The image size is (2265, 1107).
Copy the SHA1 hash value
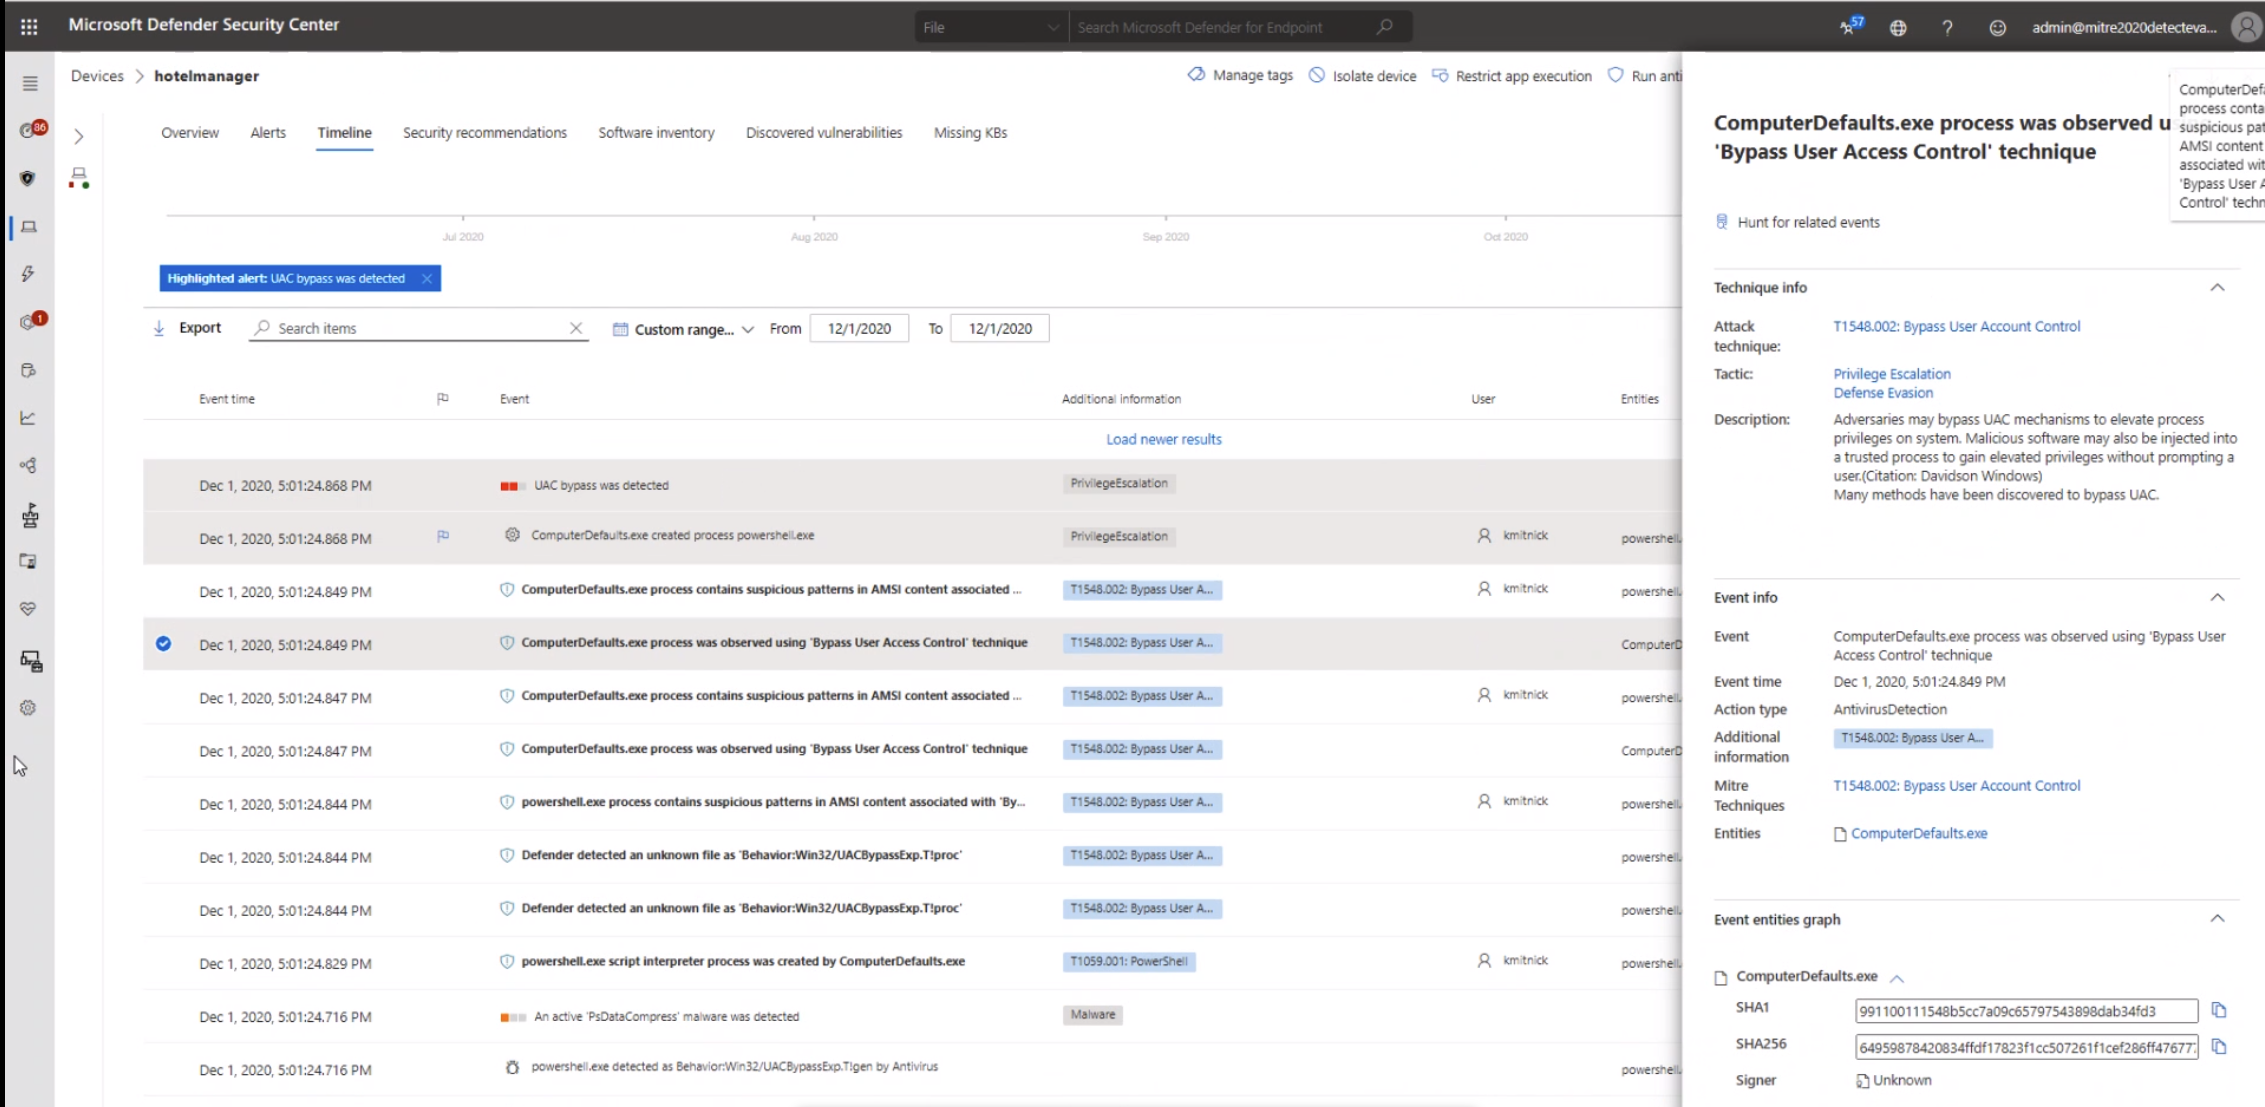coord(2219,1010)
